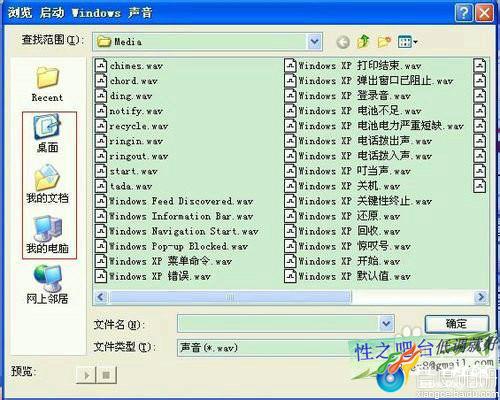Click the go back arrow icon
This screenshot has height=400, width=500.
[343, 42]
